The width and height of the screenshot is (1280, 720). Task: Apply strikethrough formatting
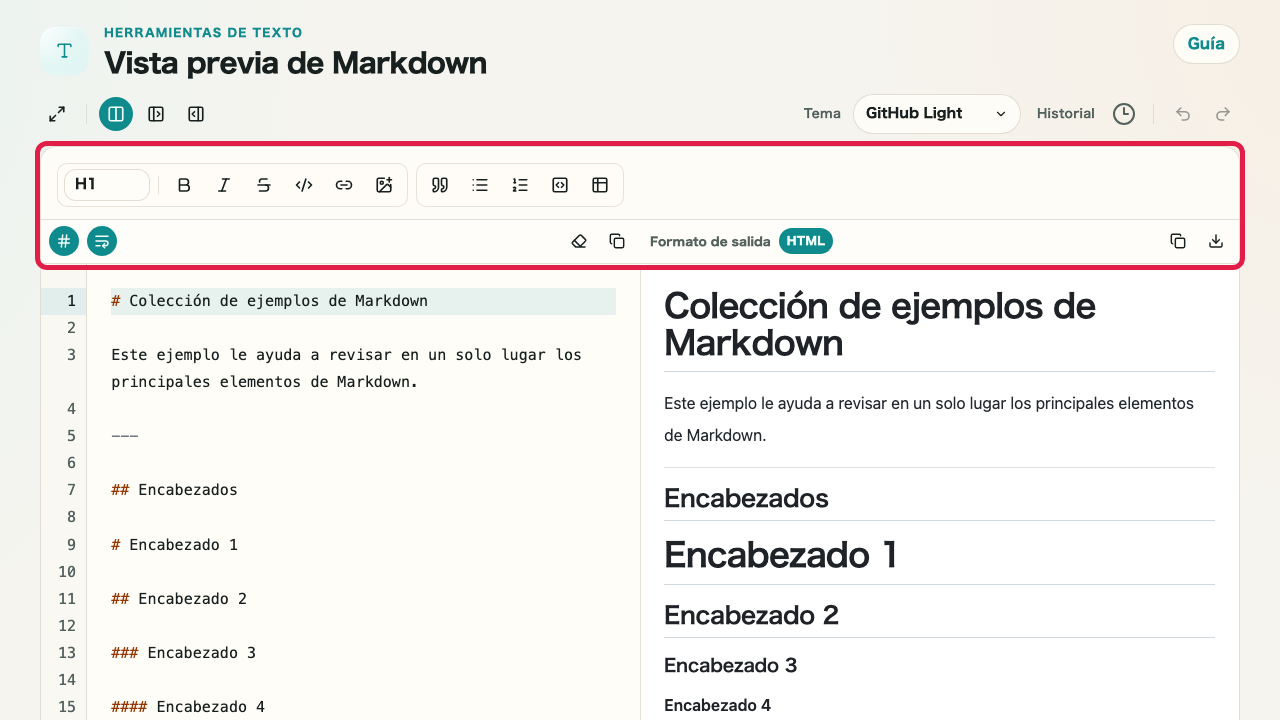pyautogui.click(x=264, y=185)
